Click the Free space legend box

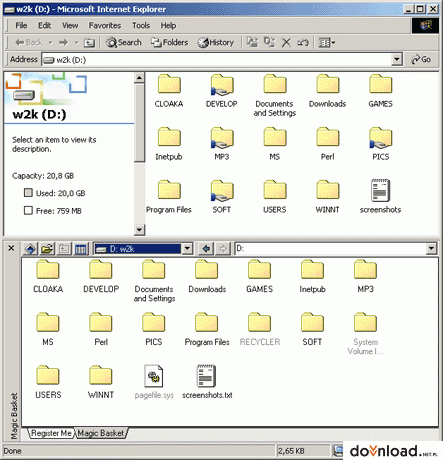(28, 210)
